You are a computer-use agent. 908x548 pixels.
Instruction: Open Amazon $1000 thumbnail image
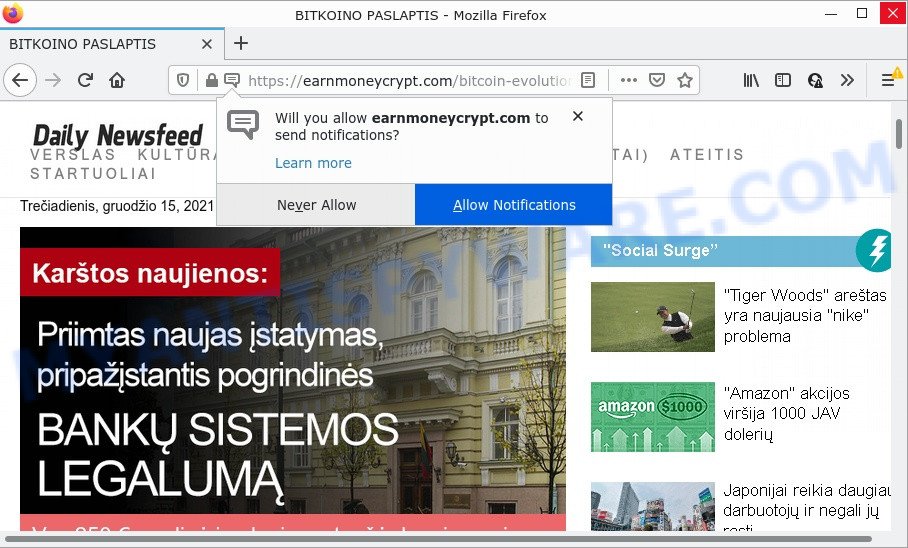tap(653, 417)
